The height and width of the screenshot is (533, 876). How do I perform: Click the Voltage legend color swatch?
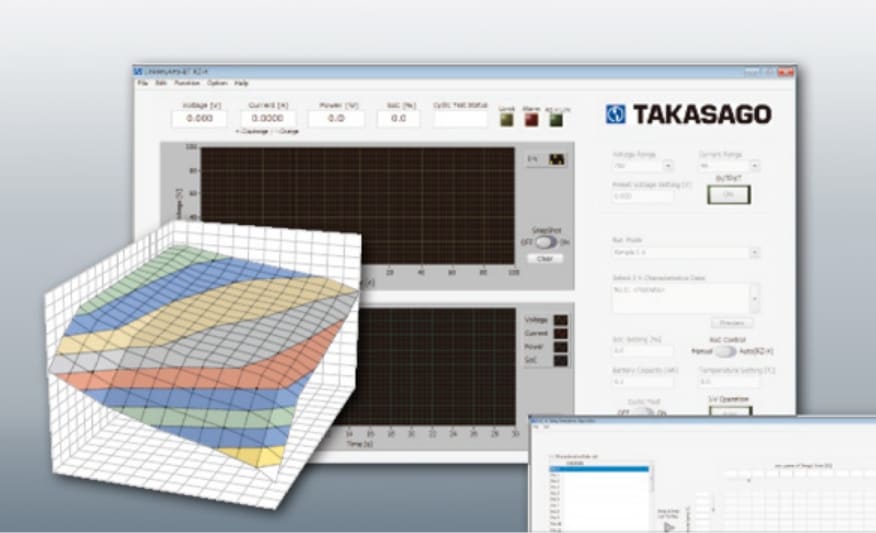pos(560,320)
